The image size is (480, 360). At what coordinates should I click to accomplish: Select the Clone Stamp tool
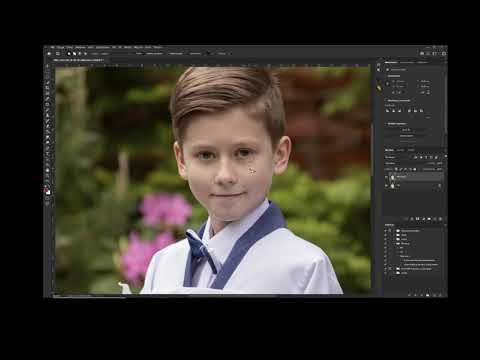[x=48, y=115]
